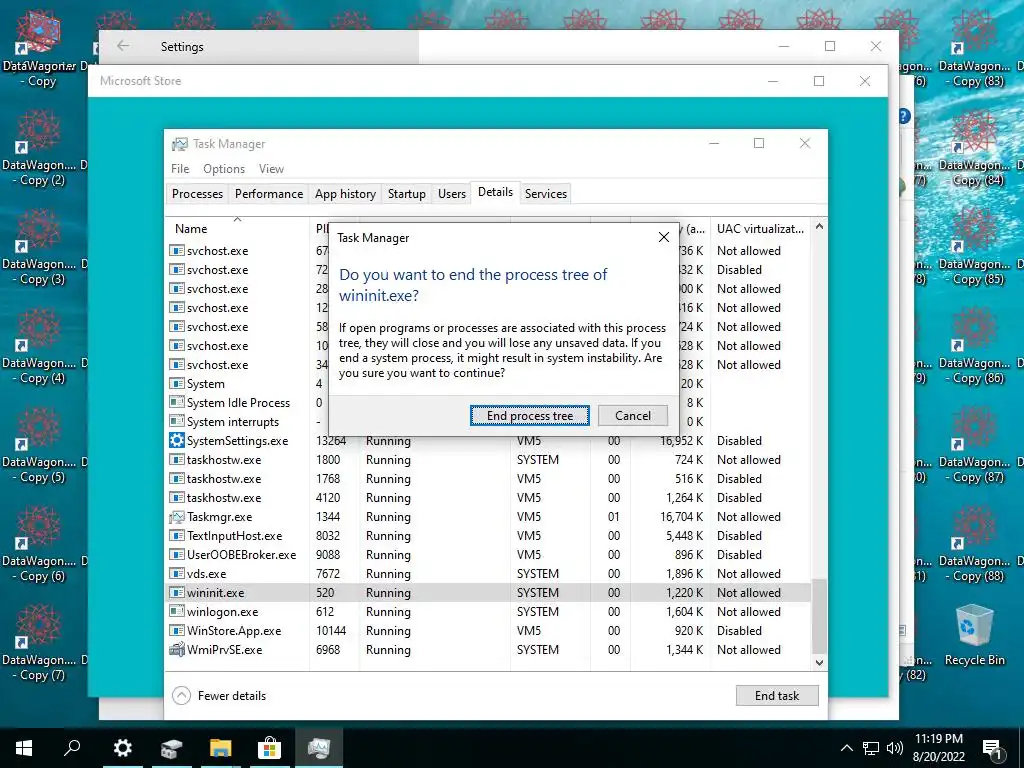The image size is (1024, 768).
Task: Switch to the Processes tab
Action: 197,194
